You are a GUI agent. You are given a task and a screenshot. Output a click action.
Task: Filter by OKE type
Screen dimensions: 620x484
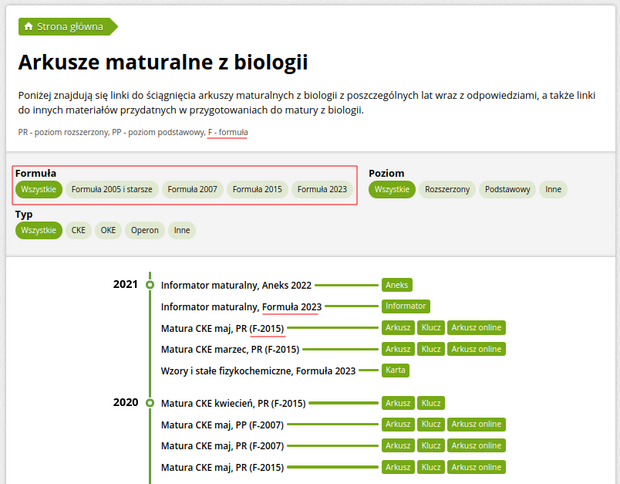(x=108, y=231)
